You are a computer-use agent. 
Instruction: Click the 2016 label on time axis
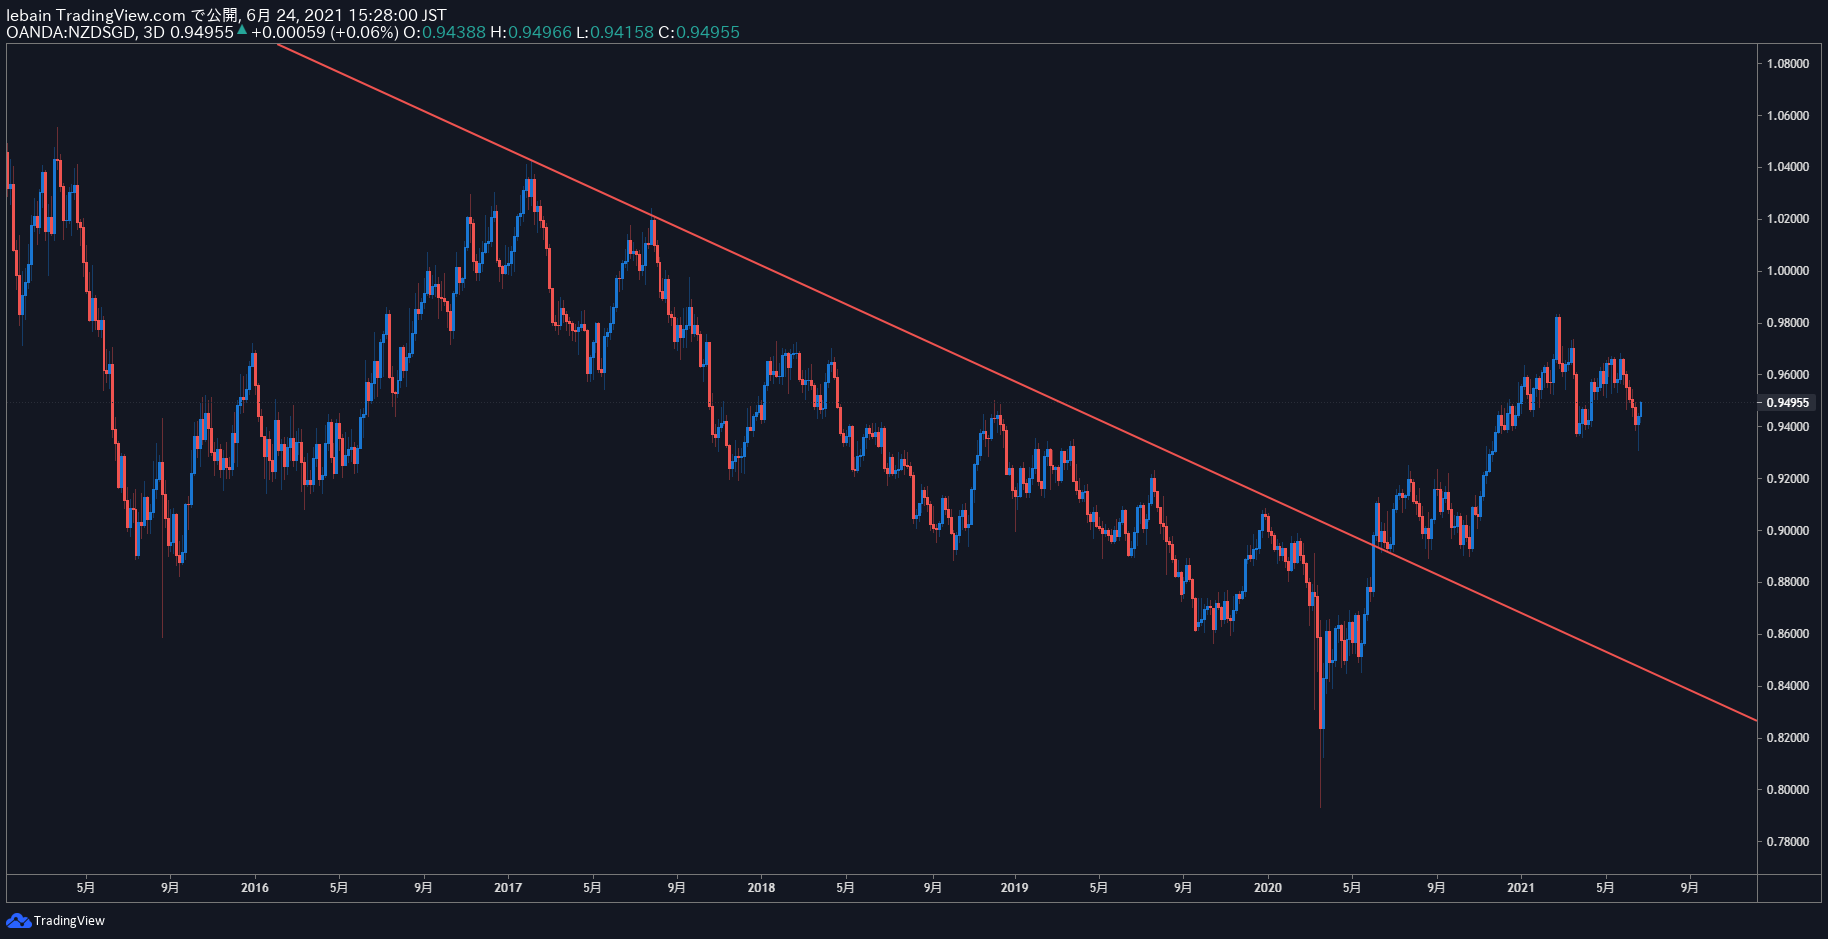(x=255, y=887)
